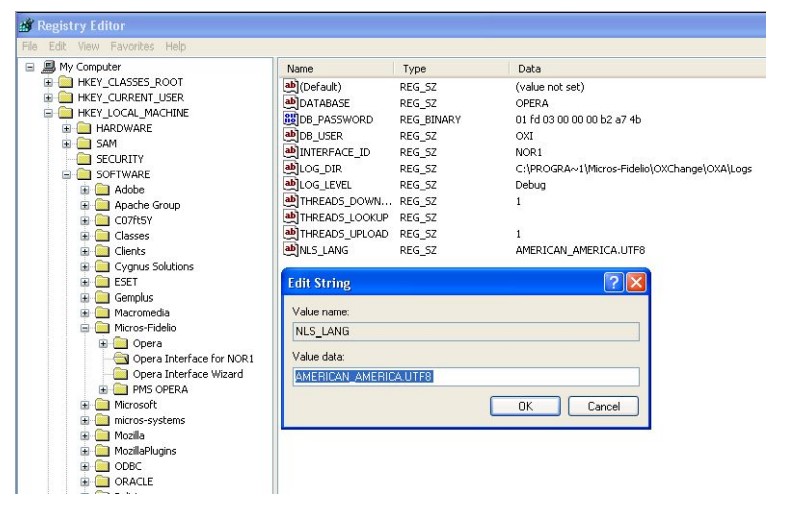Click the NLS_LANG string value icon
Image resolution: width=786 pixels, height=523 pixels.
click(x=291, y=249)
